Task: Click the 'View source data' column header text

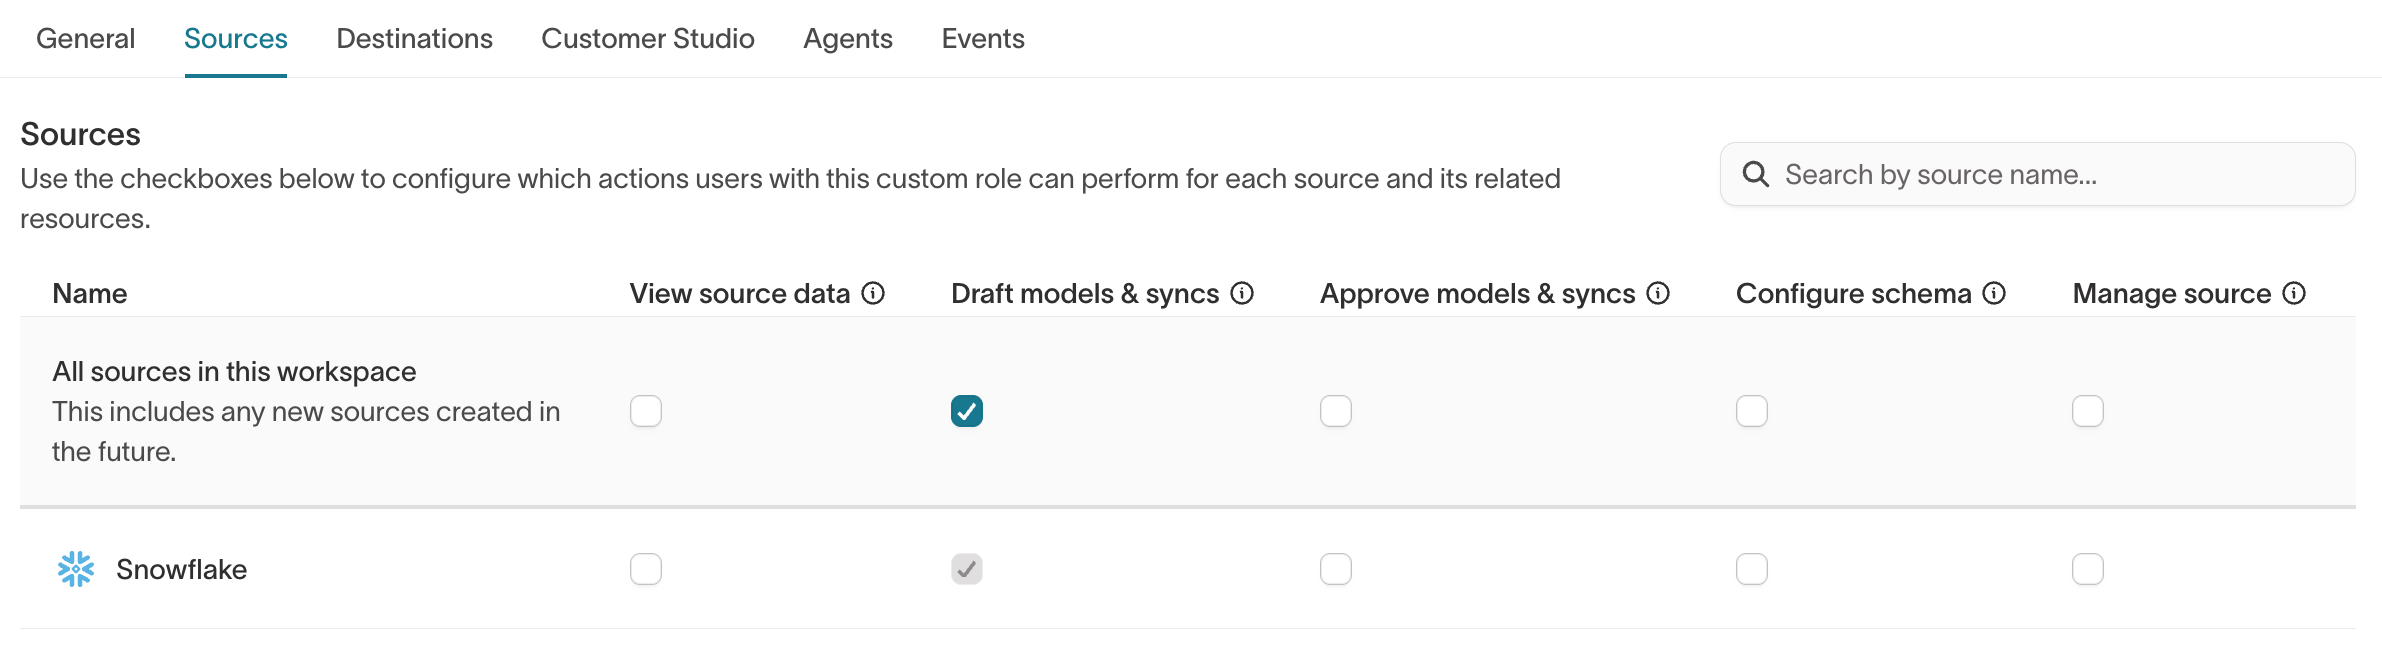Action: (x=740, y=293)
